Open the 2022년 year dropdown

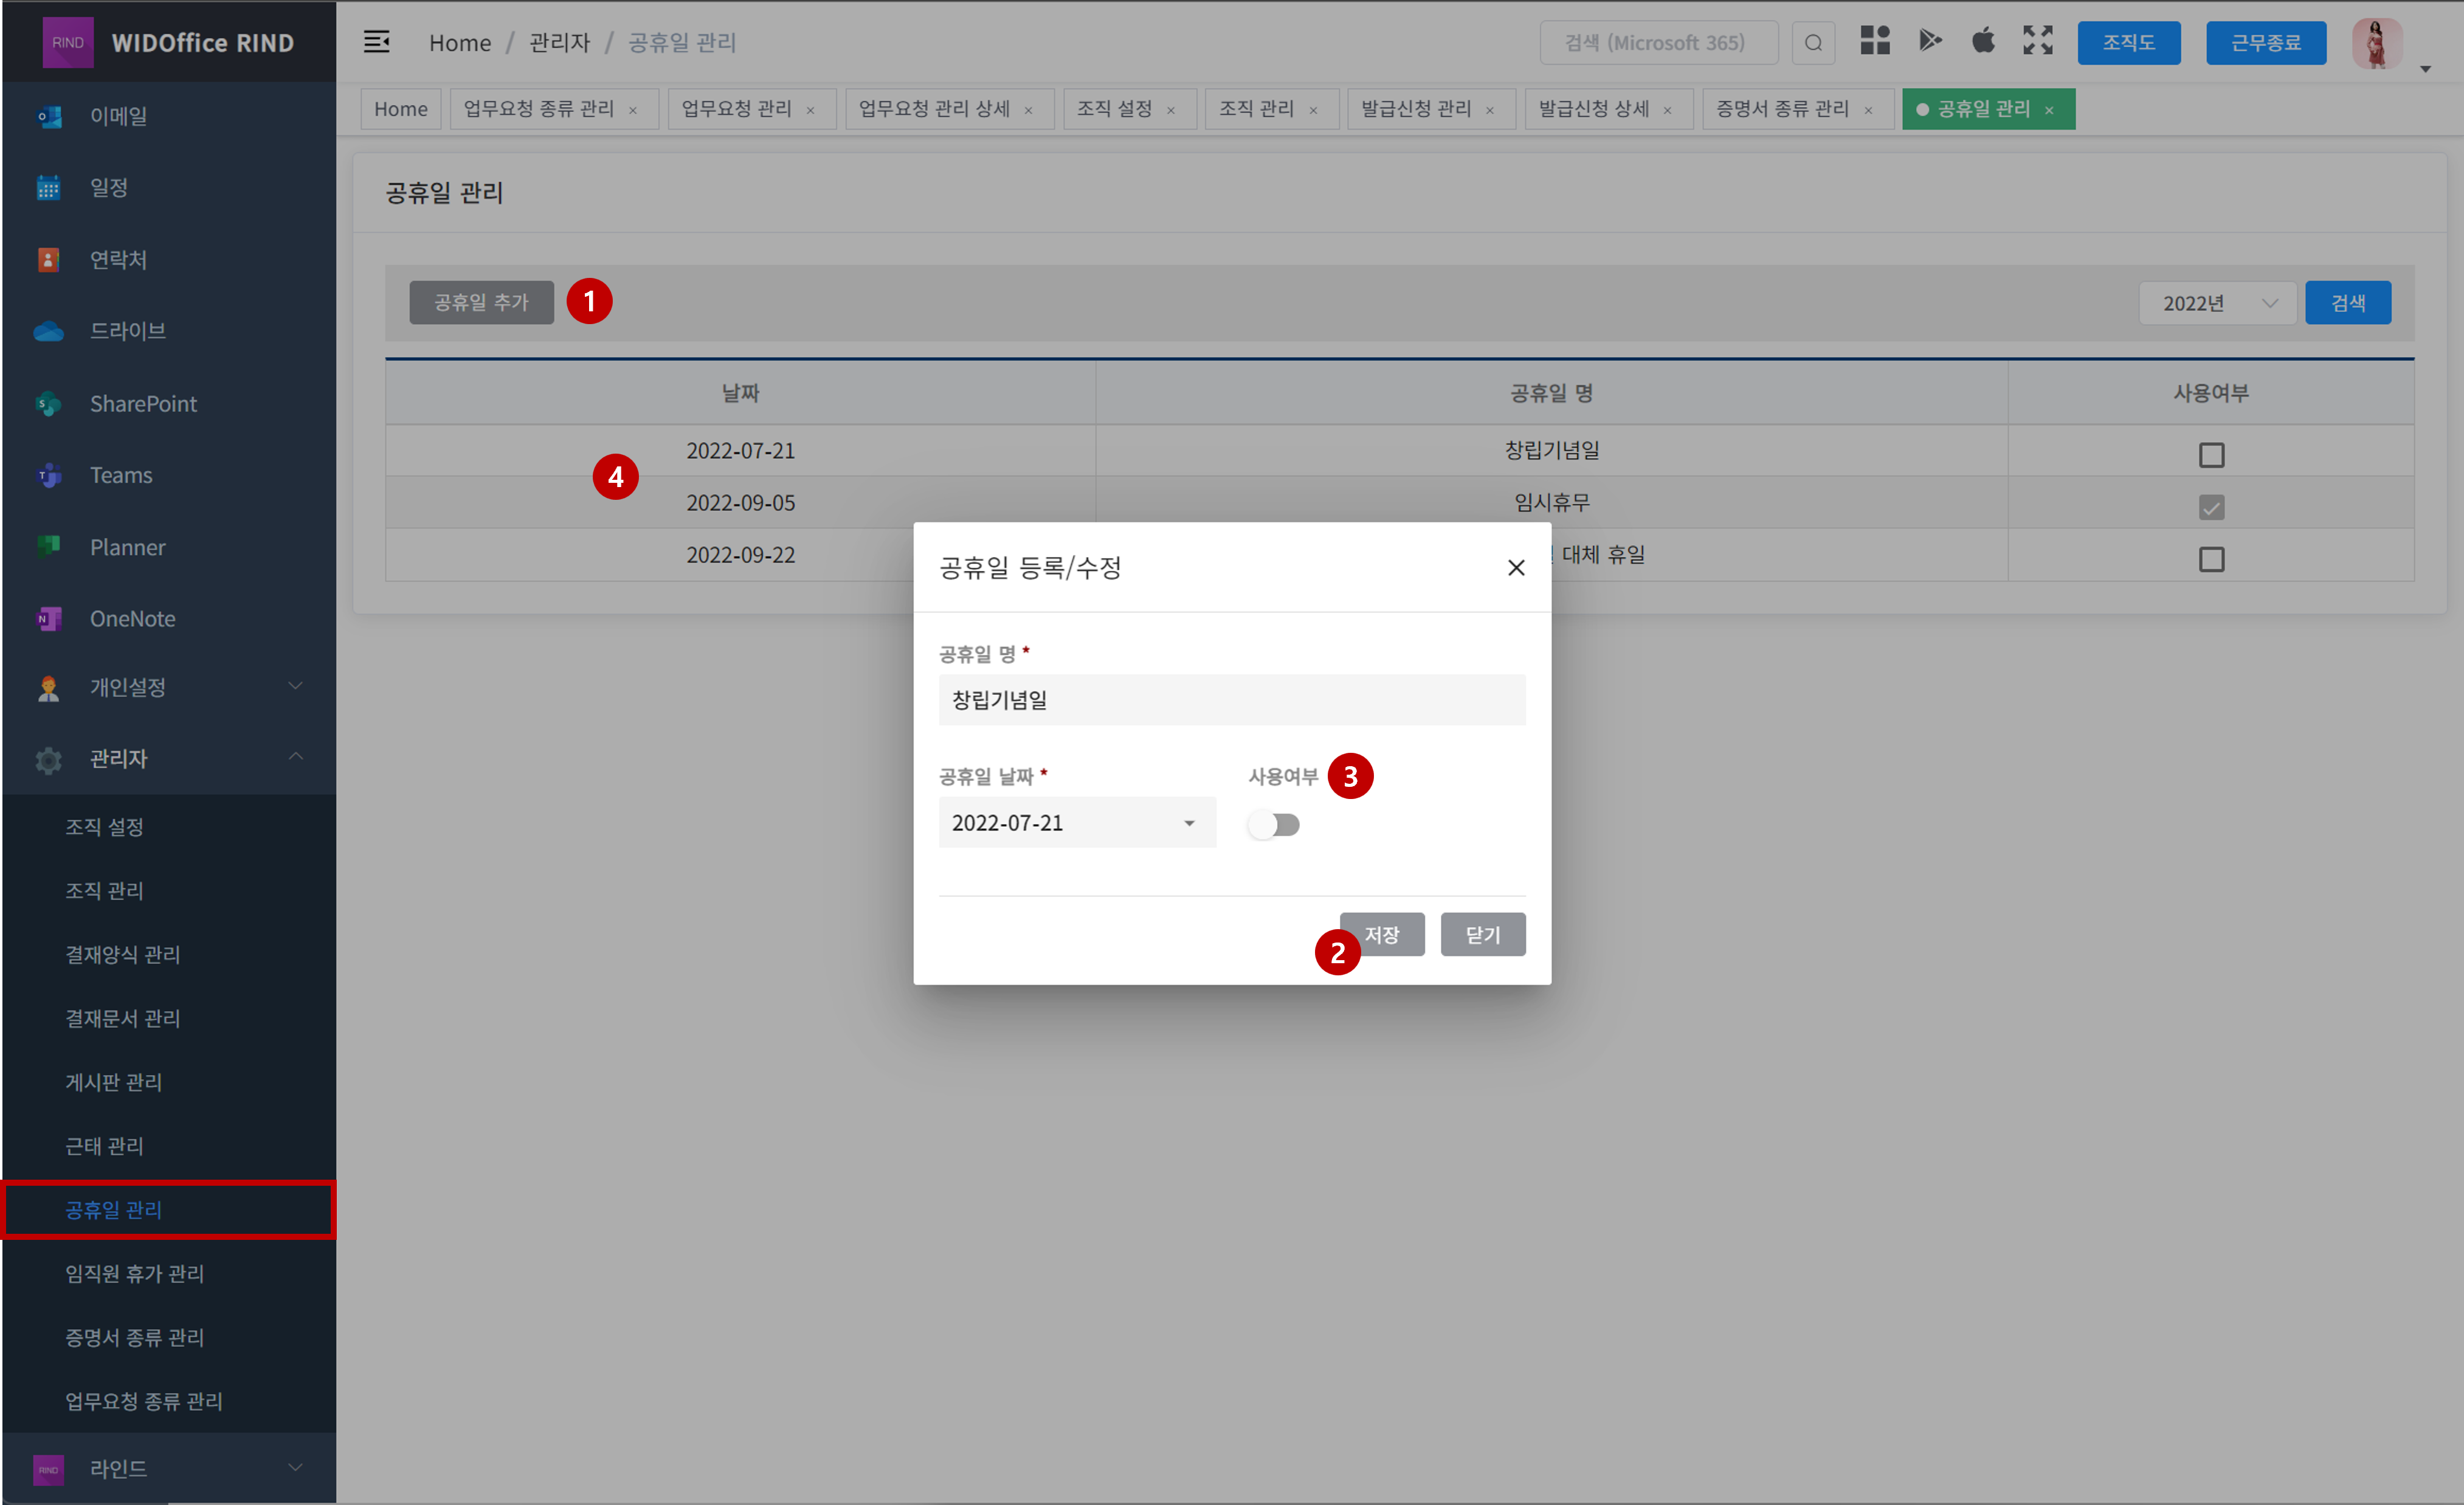coord(2217,302)
